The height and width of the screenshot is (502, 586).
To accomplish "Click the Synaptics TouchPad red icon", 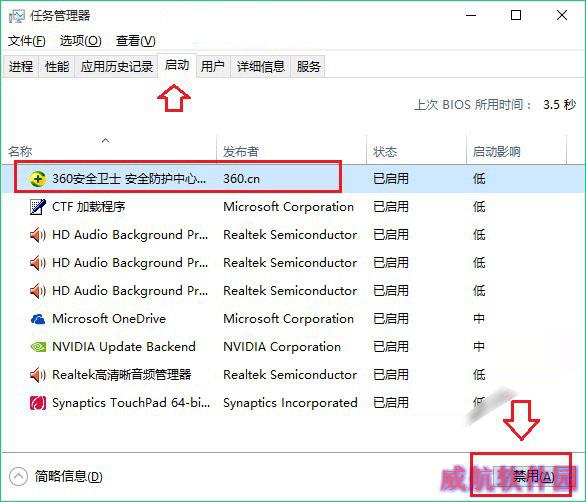I will coord(38,403).
